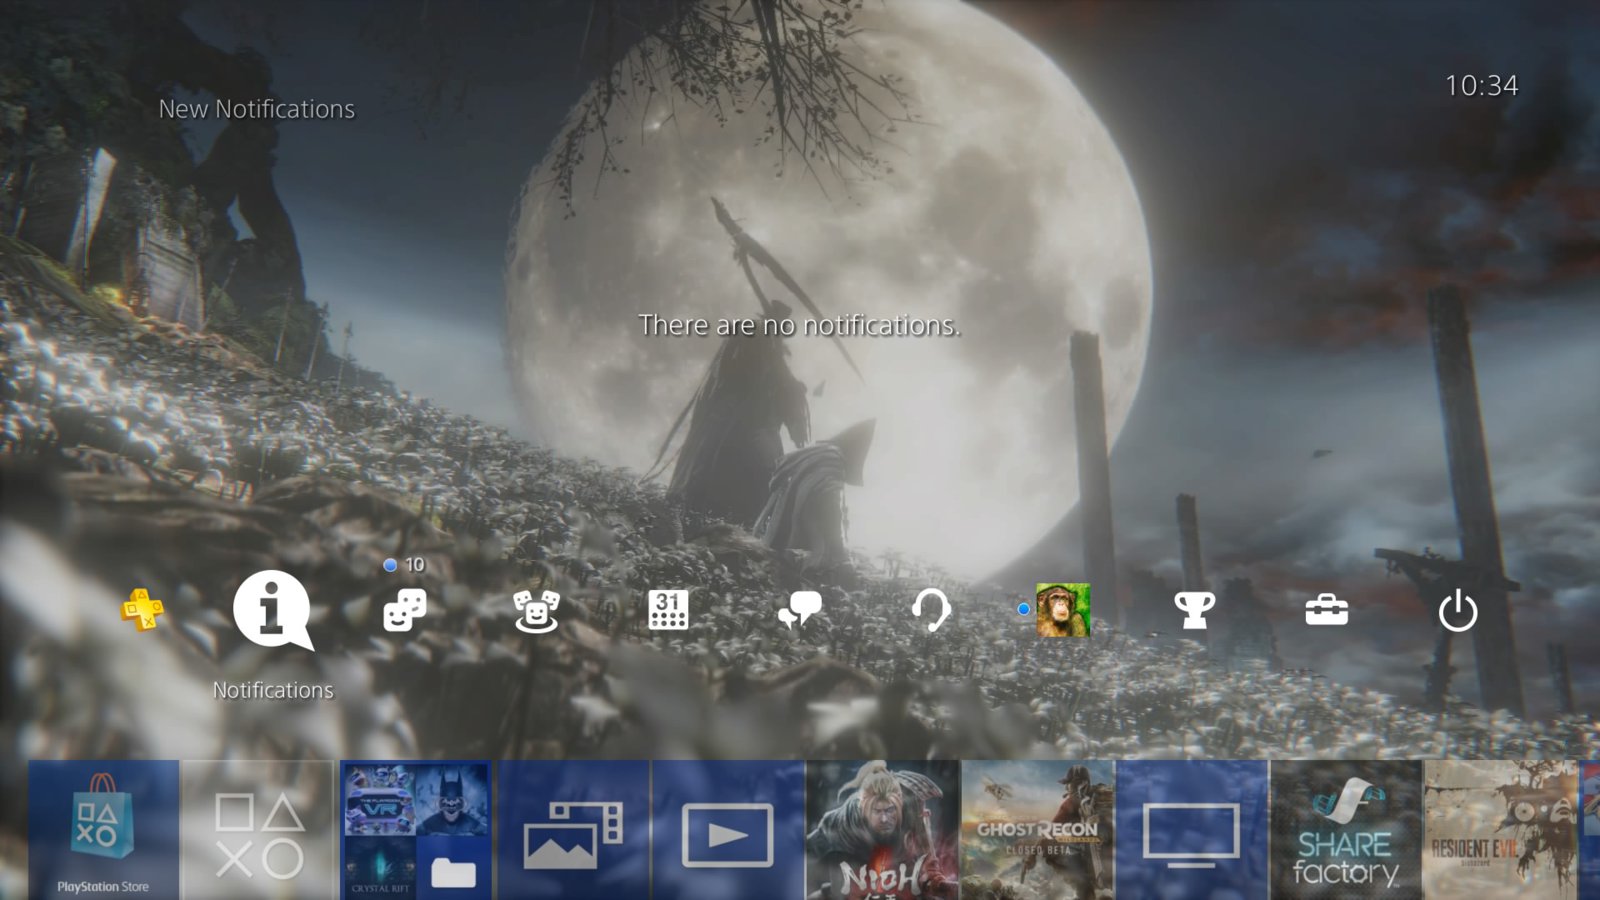1600x900 pixels.
Task: Open the Trophies cup icon
Action: (1194, 610)
